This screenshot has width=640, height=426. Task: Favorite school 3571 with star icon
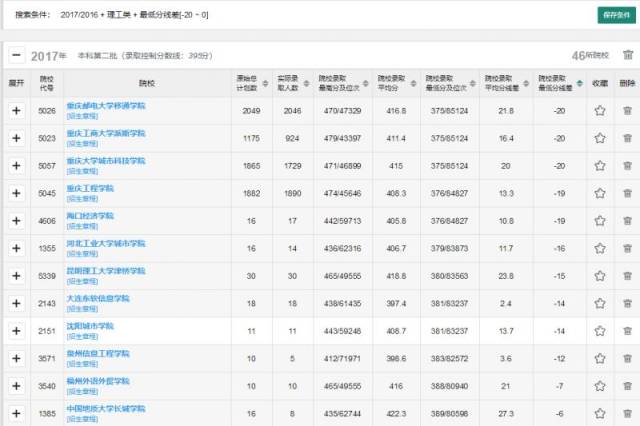coord(600,358)
